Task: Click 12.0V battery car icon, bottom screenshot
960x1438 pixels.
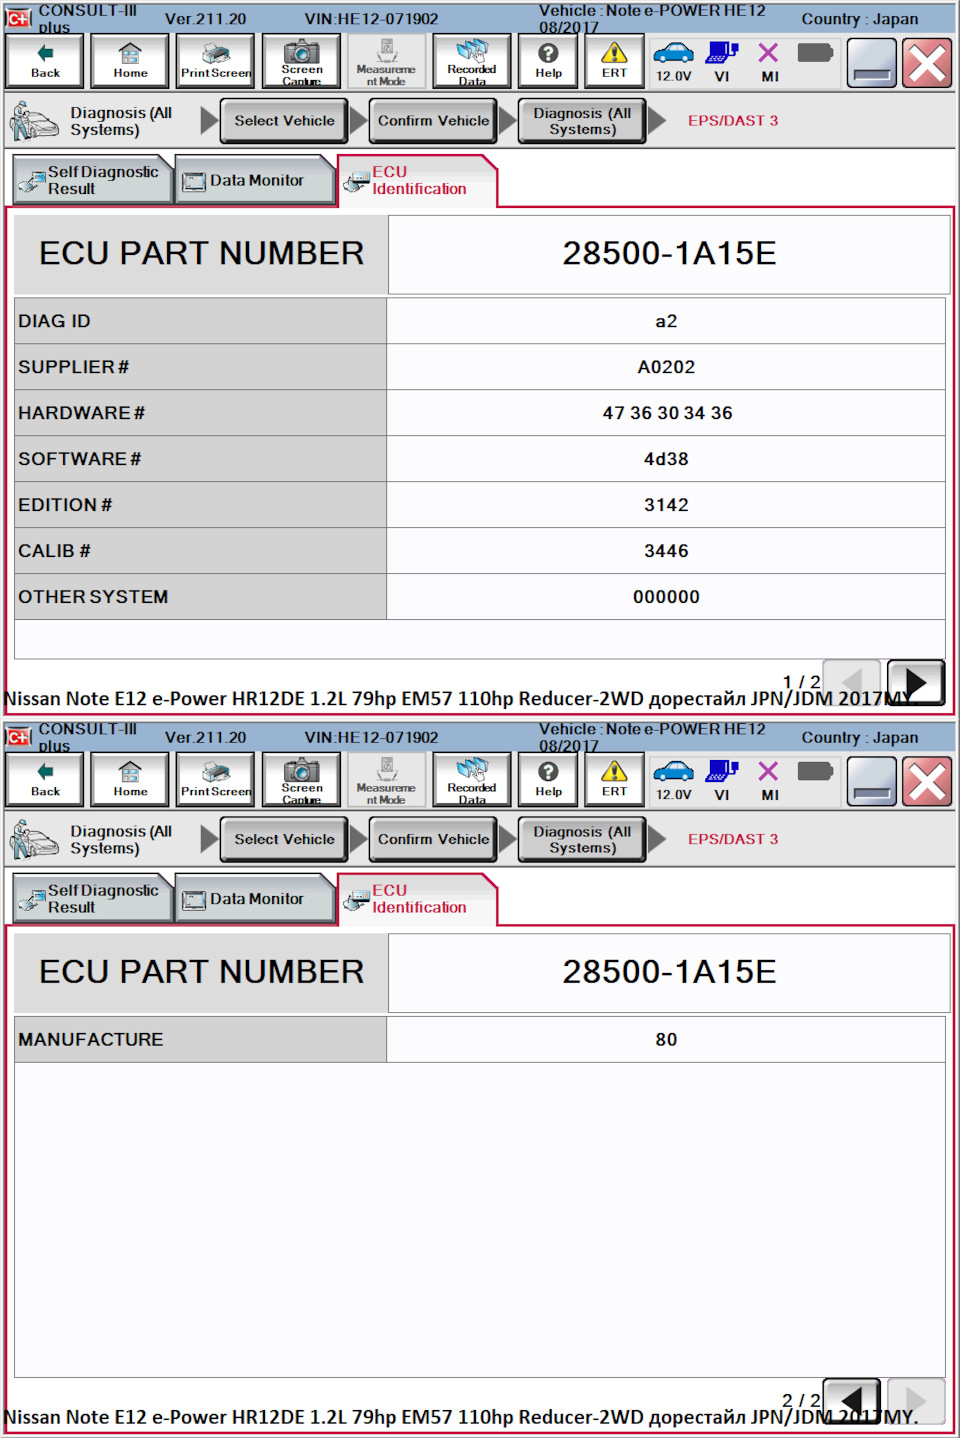Action: pos(673,780)
